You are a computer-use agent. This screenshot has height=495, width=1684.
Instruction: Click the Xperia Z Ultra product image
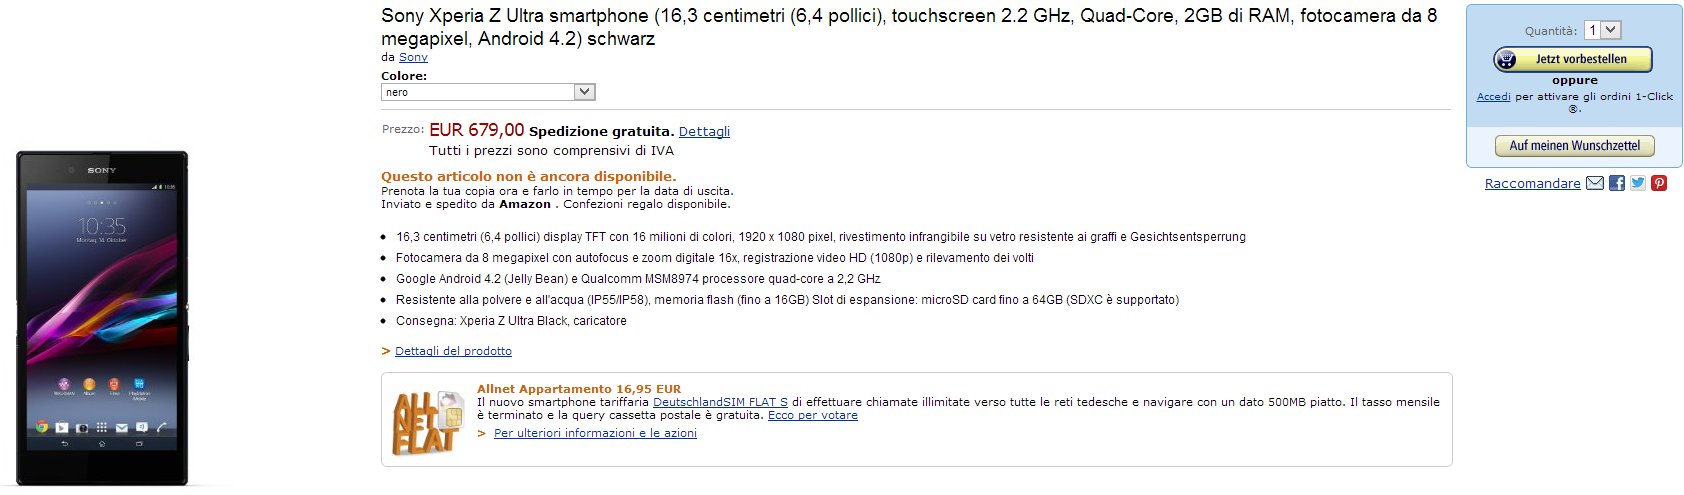tap(102, 318)
